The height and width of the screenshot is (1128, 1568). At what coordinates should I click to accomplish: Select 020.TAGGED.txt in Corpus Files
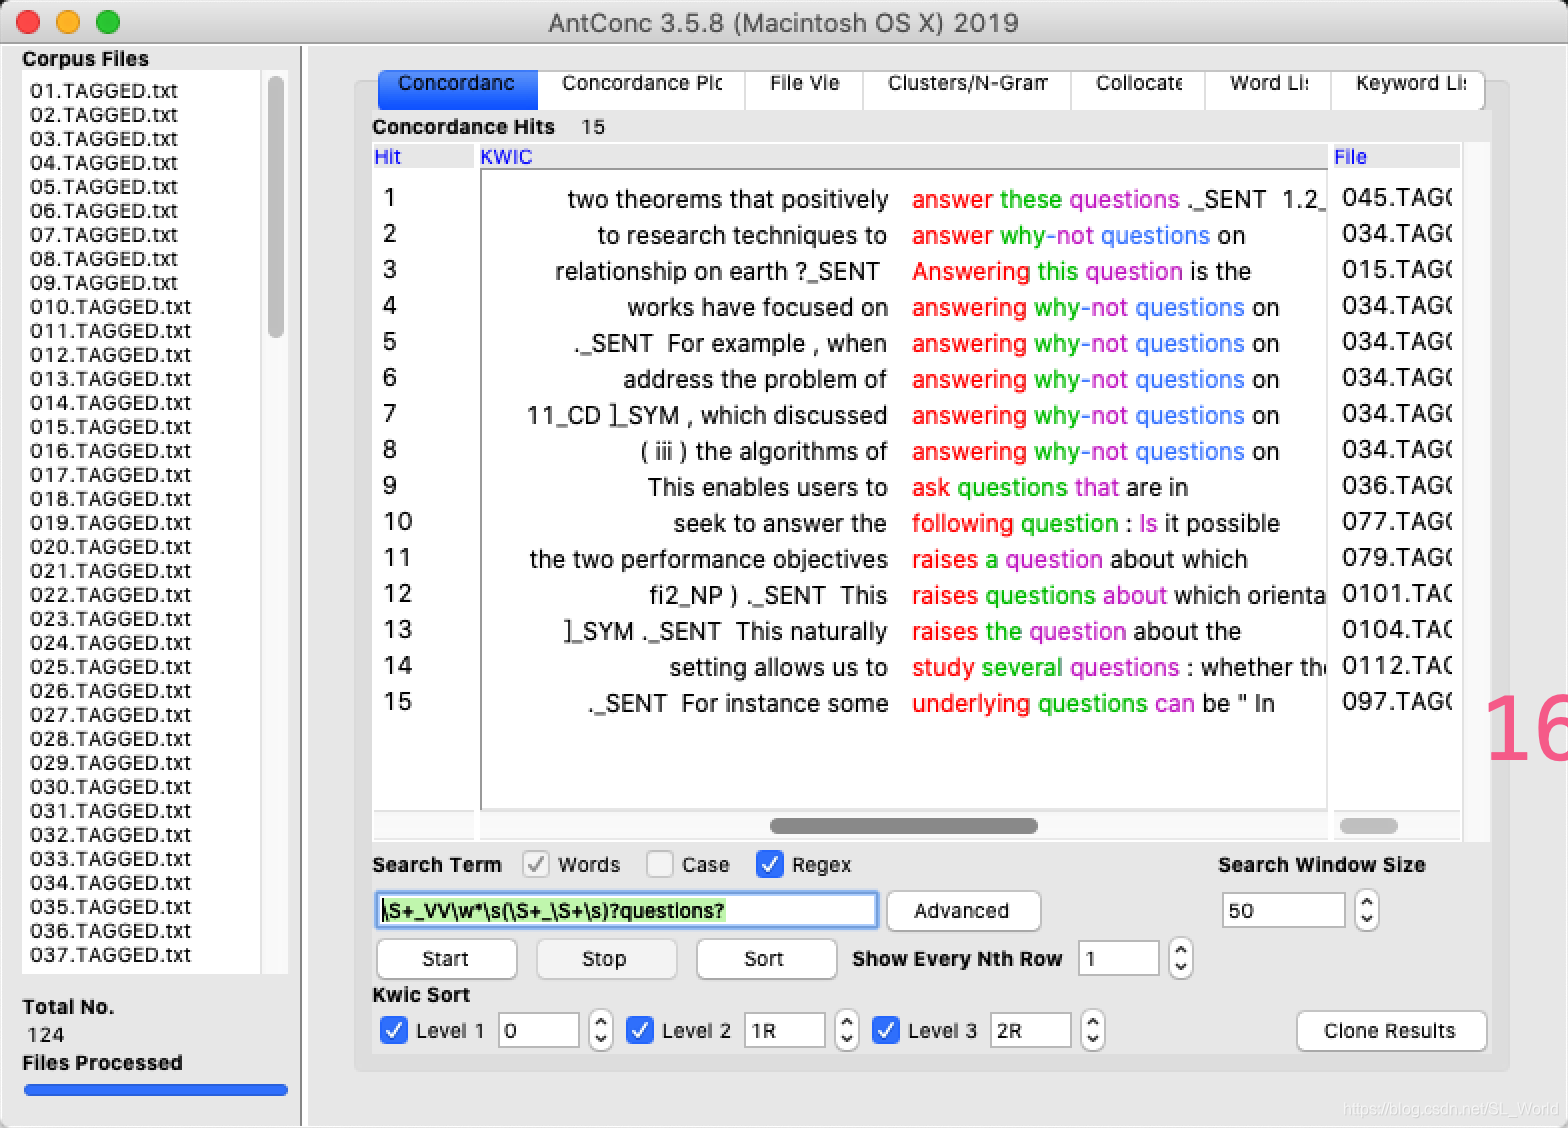point(110,547)
